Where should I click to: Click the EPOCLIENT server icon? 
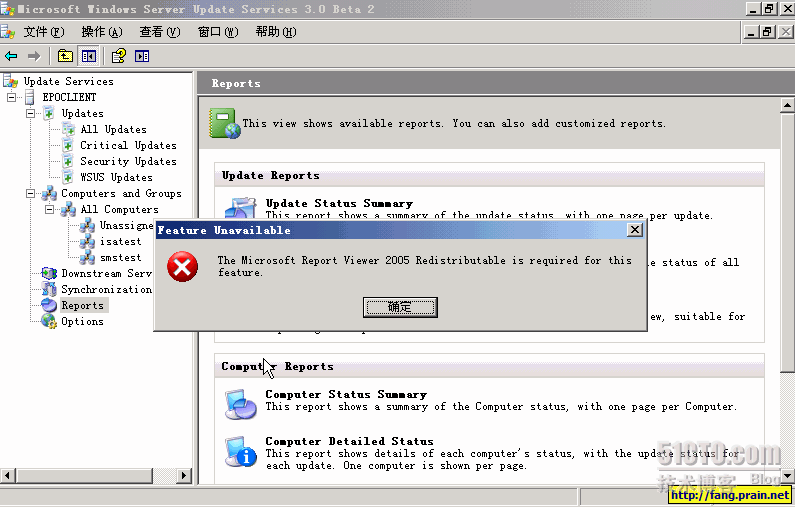[30, 97]
